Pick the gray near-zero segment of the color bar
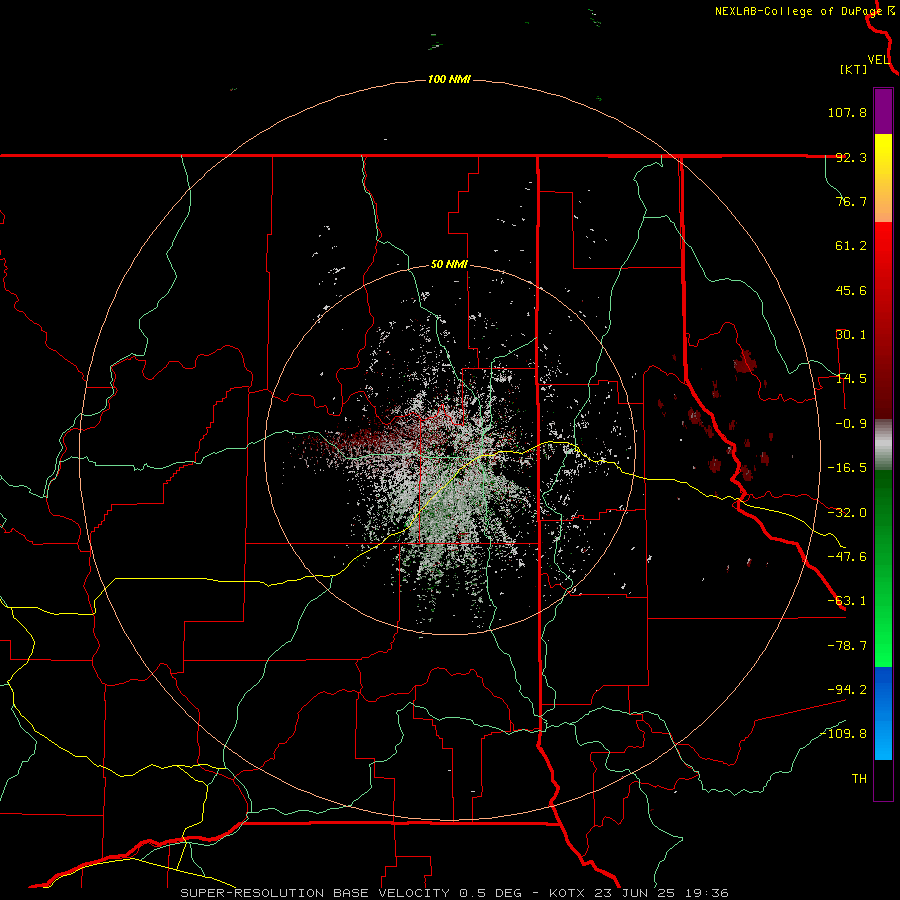900x900 pixels. click(883, 445)
